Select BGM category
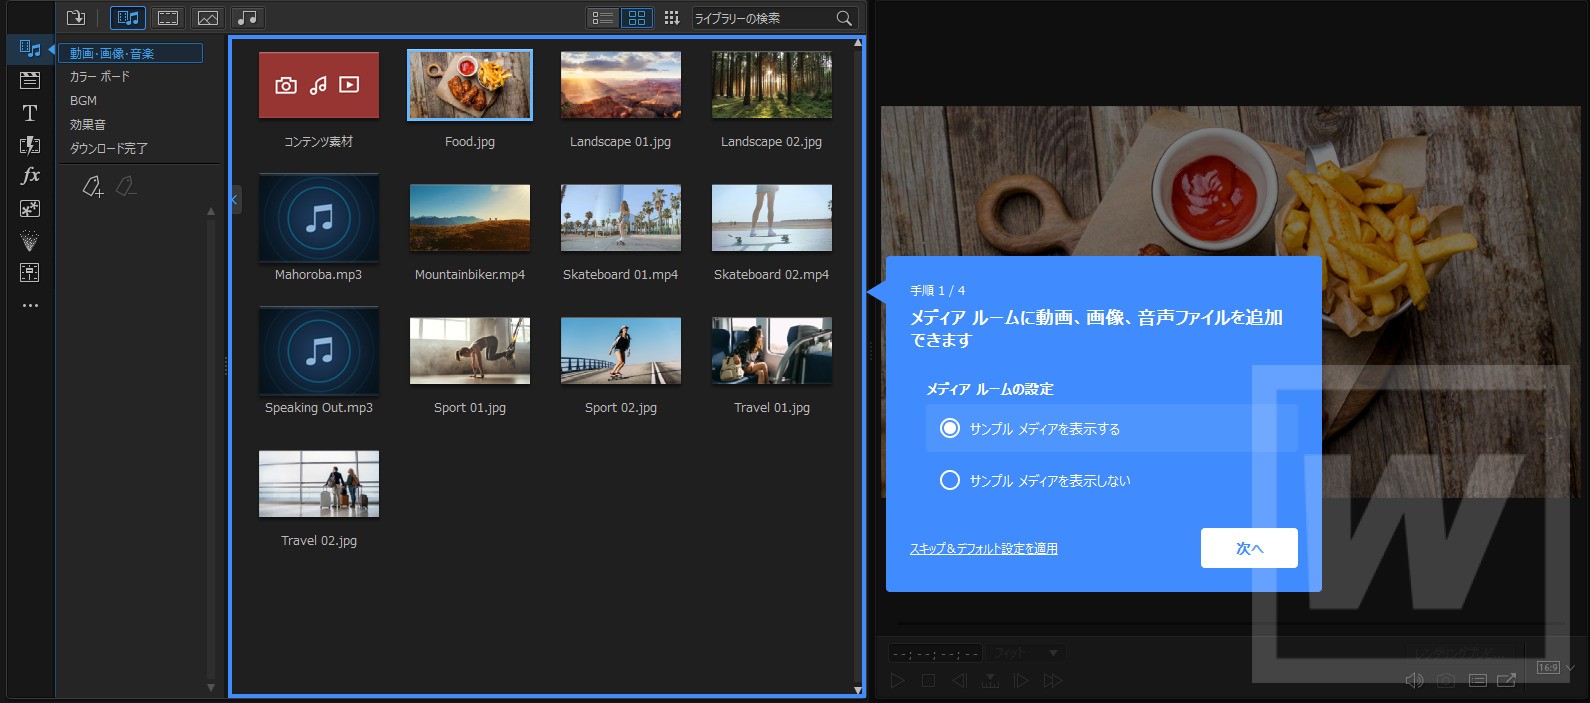 [x=83, y=101]
